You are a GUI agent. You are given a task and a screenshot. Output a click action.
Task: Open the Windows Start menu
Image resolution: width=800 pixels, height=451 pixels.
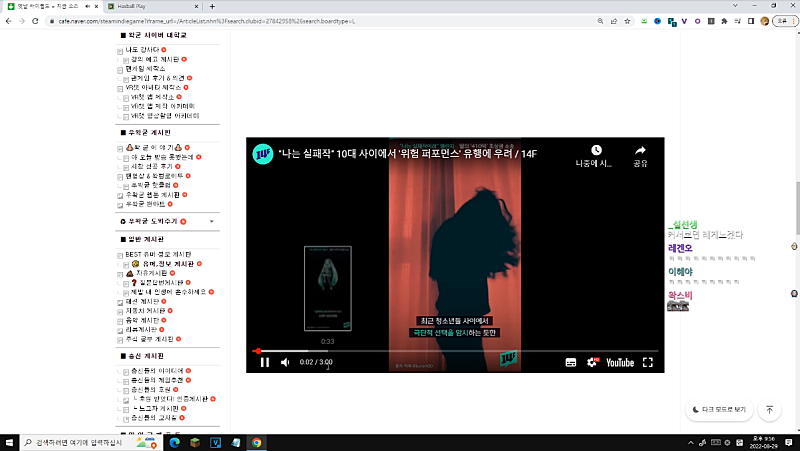click(9, 442)
